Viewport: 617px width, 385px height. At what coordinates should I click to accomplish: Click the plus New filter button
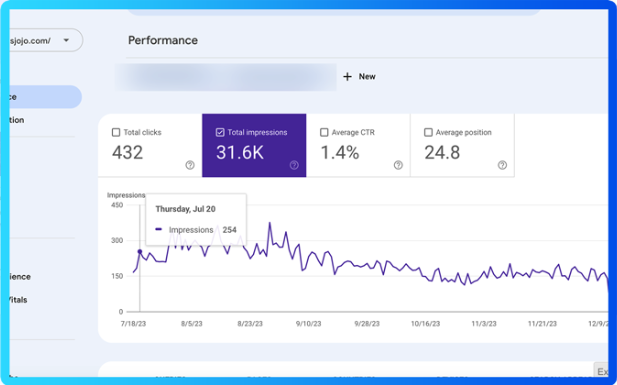click(359, 77)
